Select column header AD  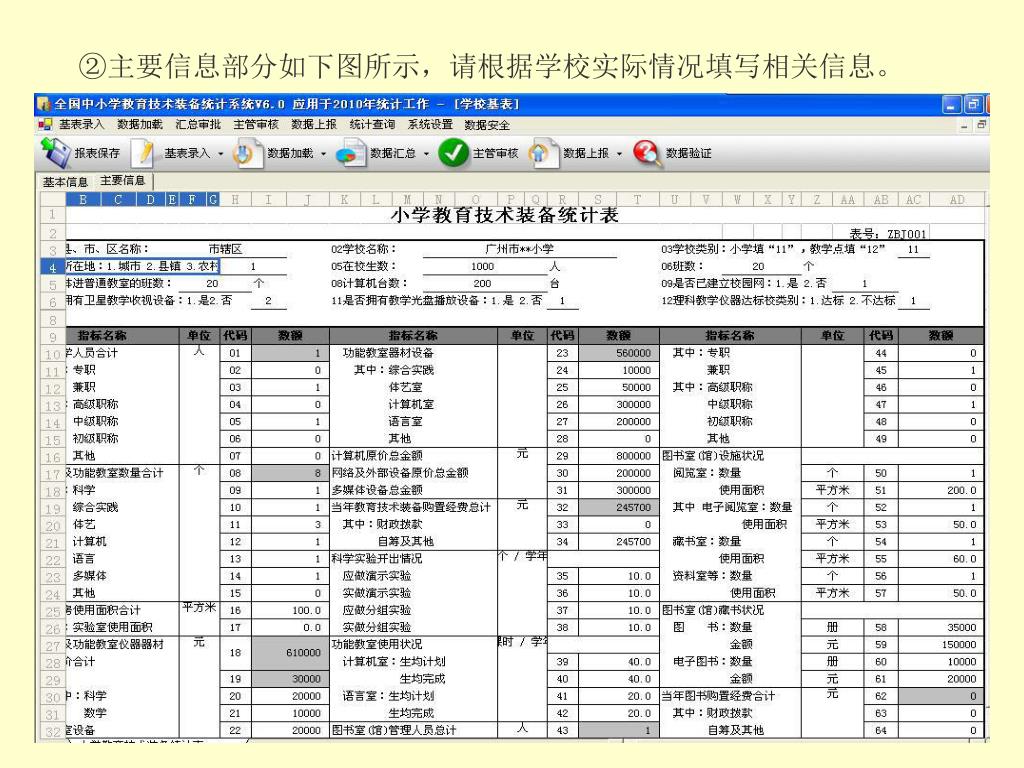[957, 200]
